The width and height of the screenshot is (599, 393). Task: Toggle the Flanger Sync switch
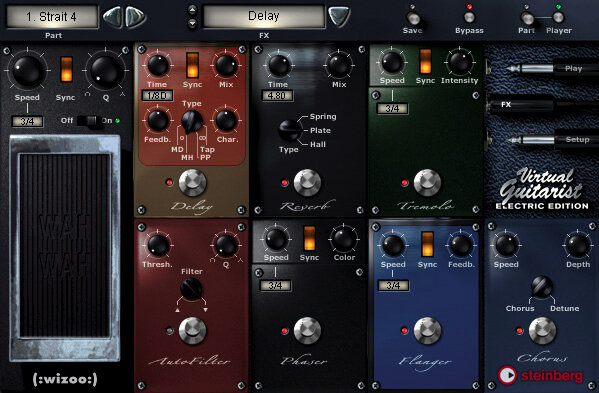[x=427, y=244]
